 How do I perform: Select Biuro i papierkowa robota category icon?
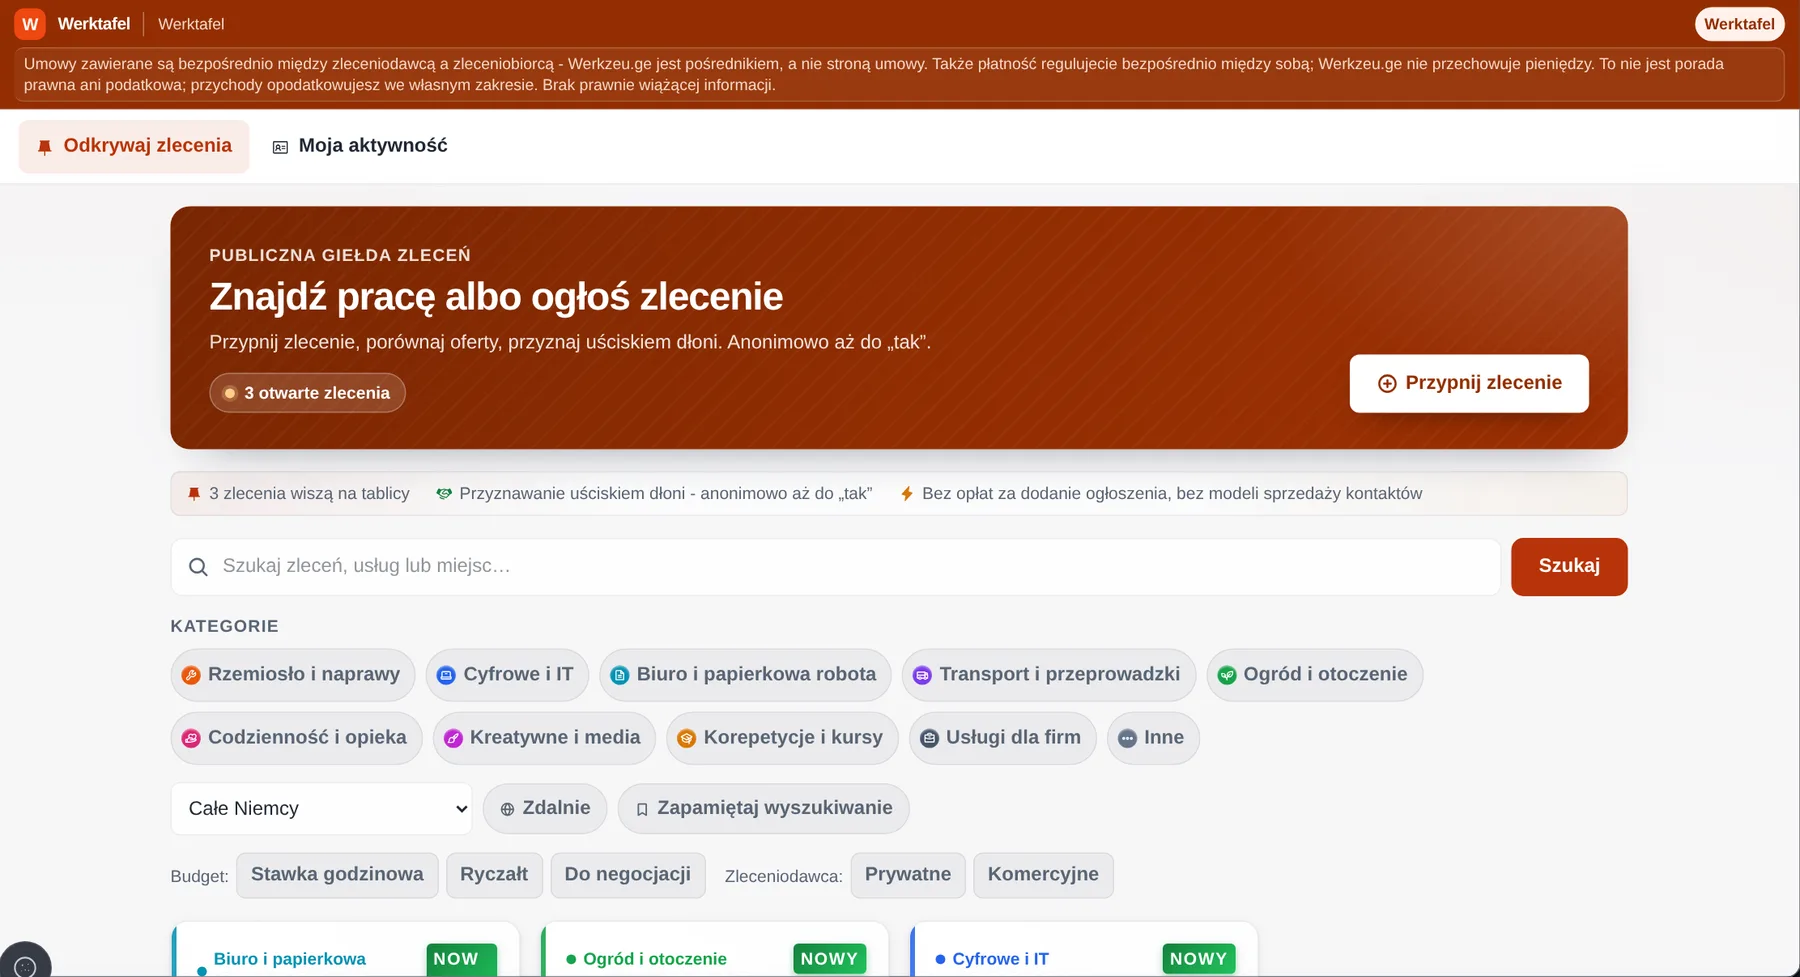(x=620, y=675)
